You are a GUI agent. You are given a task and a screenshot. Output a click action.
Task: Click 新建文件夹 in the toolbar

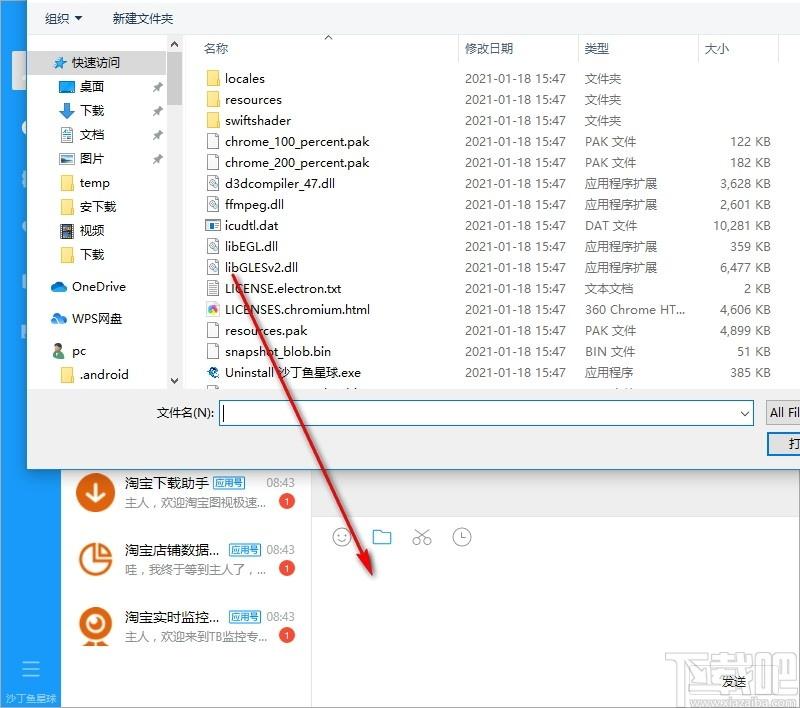(143, 18)
